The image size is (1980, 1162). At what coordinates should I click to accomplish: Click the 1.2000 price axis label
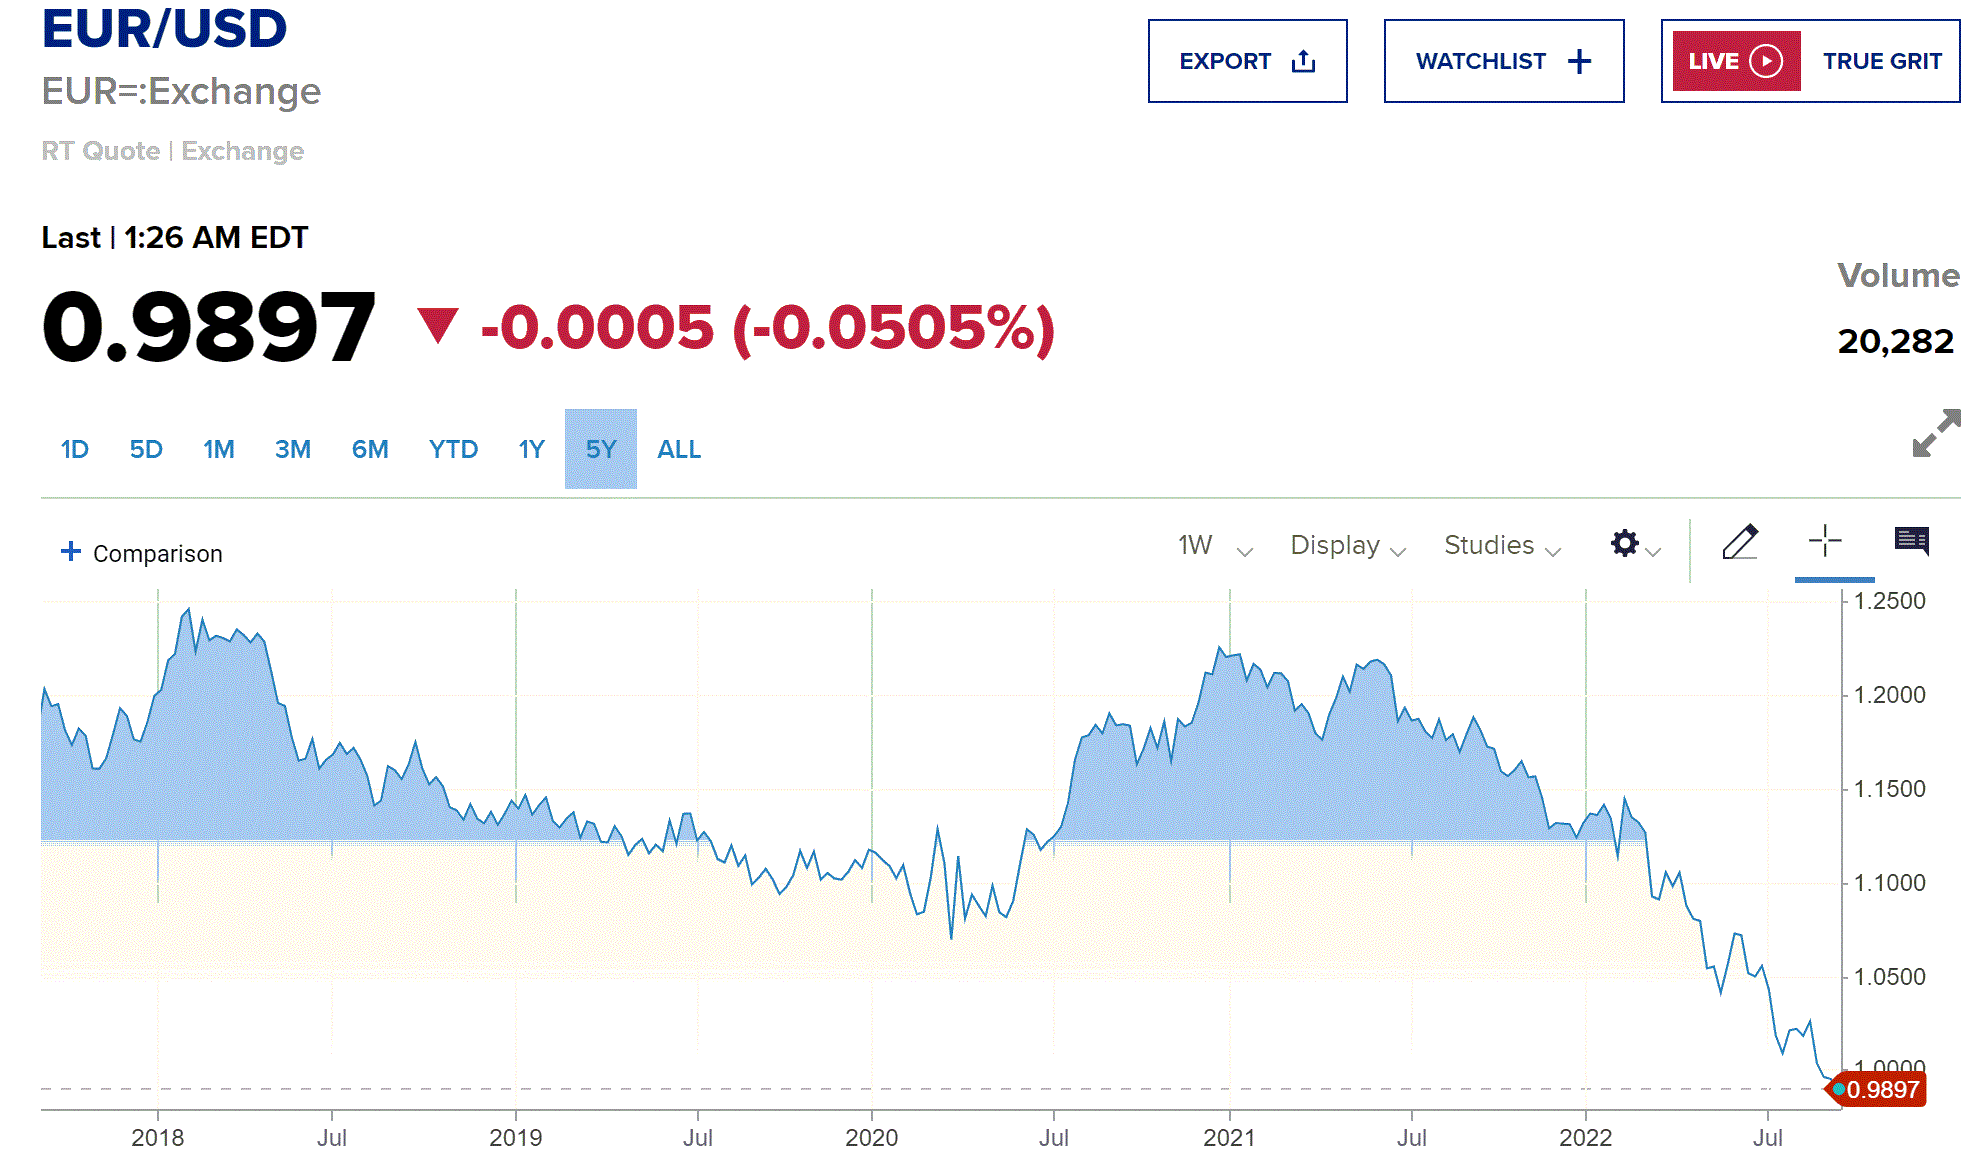(1889, 695)
